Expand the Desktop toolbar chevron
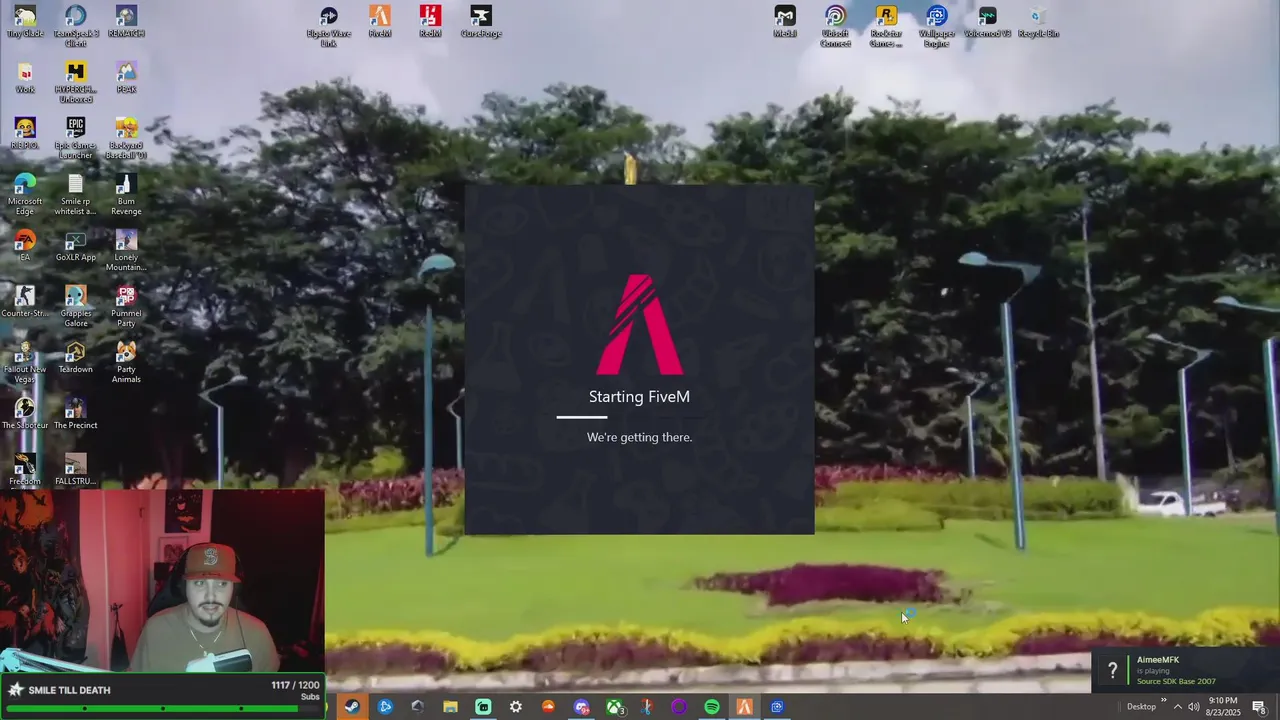 (1163, 701)
